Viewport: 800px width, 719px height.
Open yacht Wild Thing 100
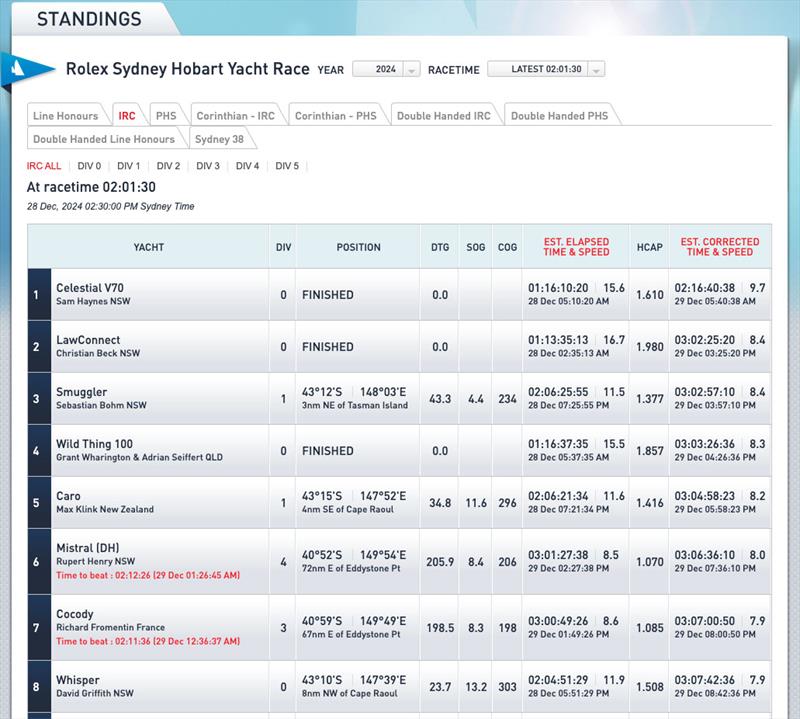94,444
